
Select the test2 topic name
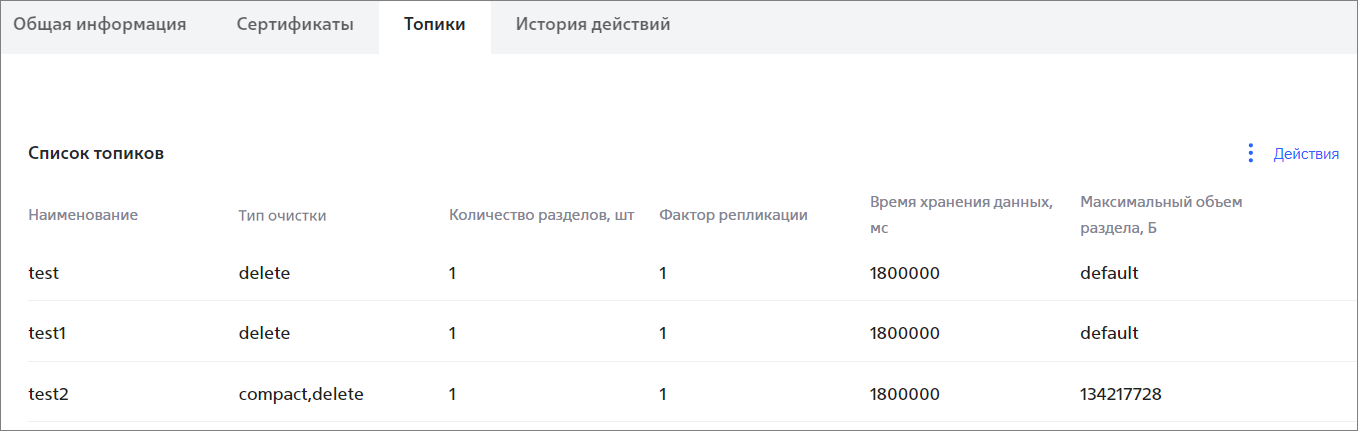pyautogui.click(x=49, y=394)
